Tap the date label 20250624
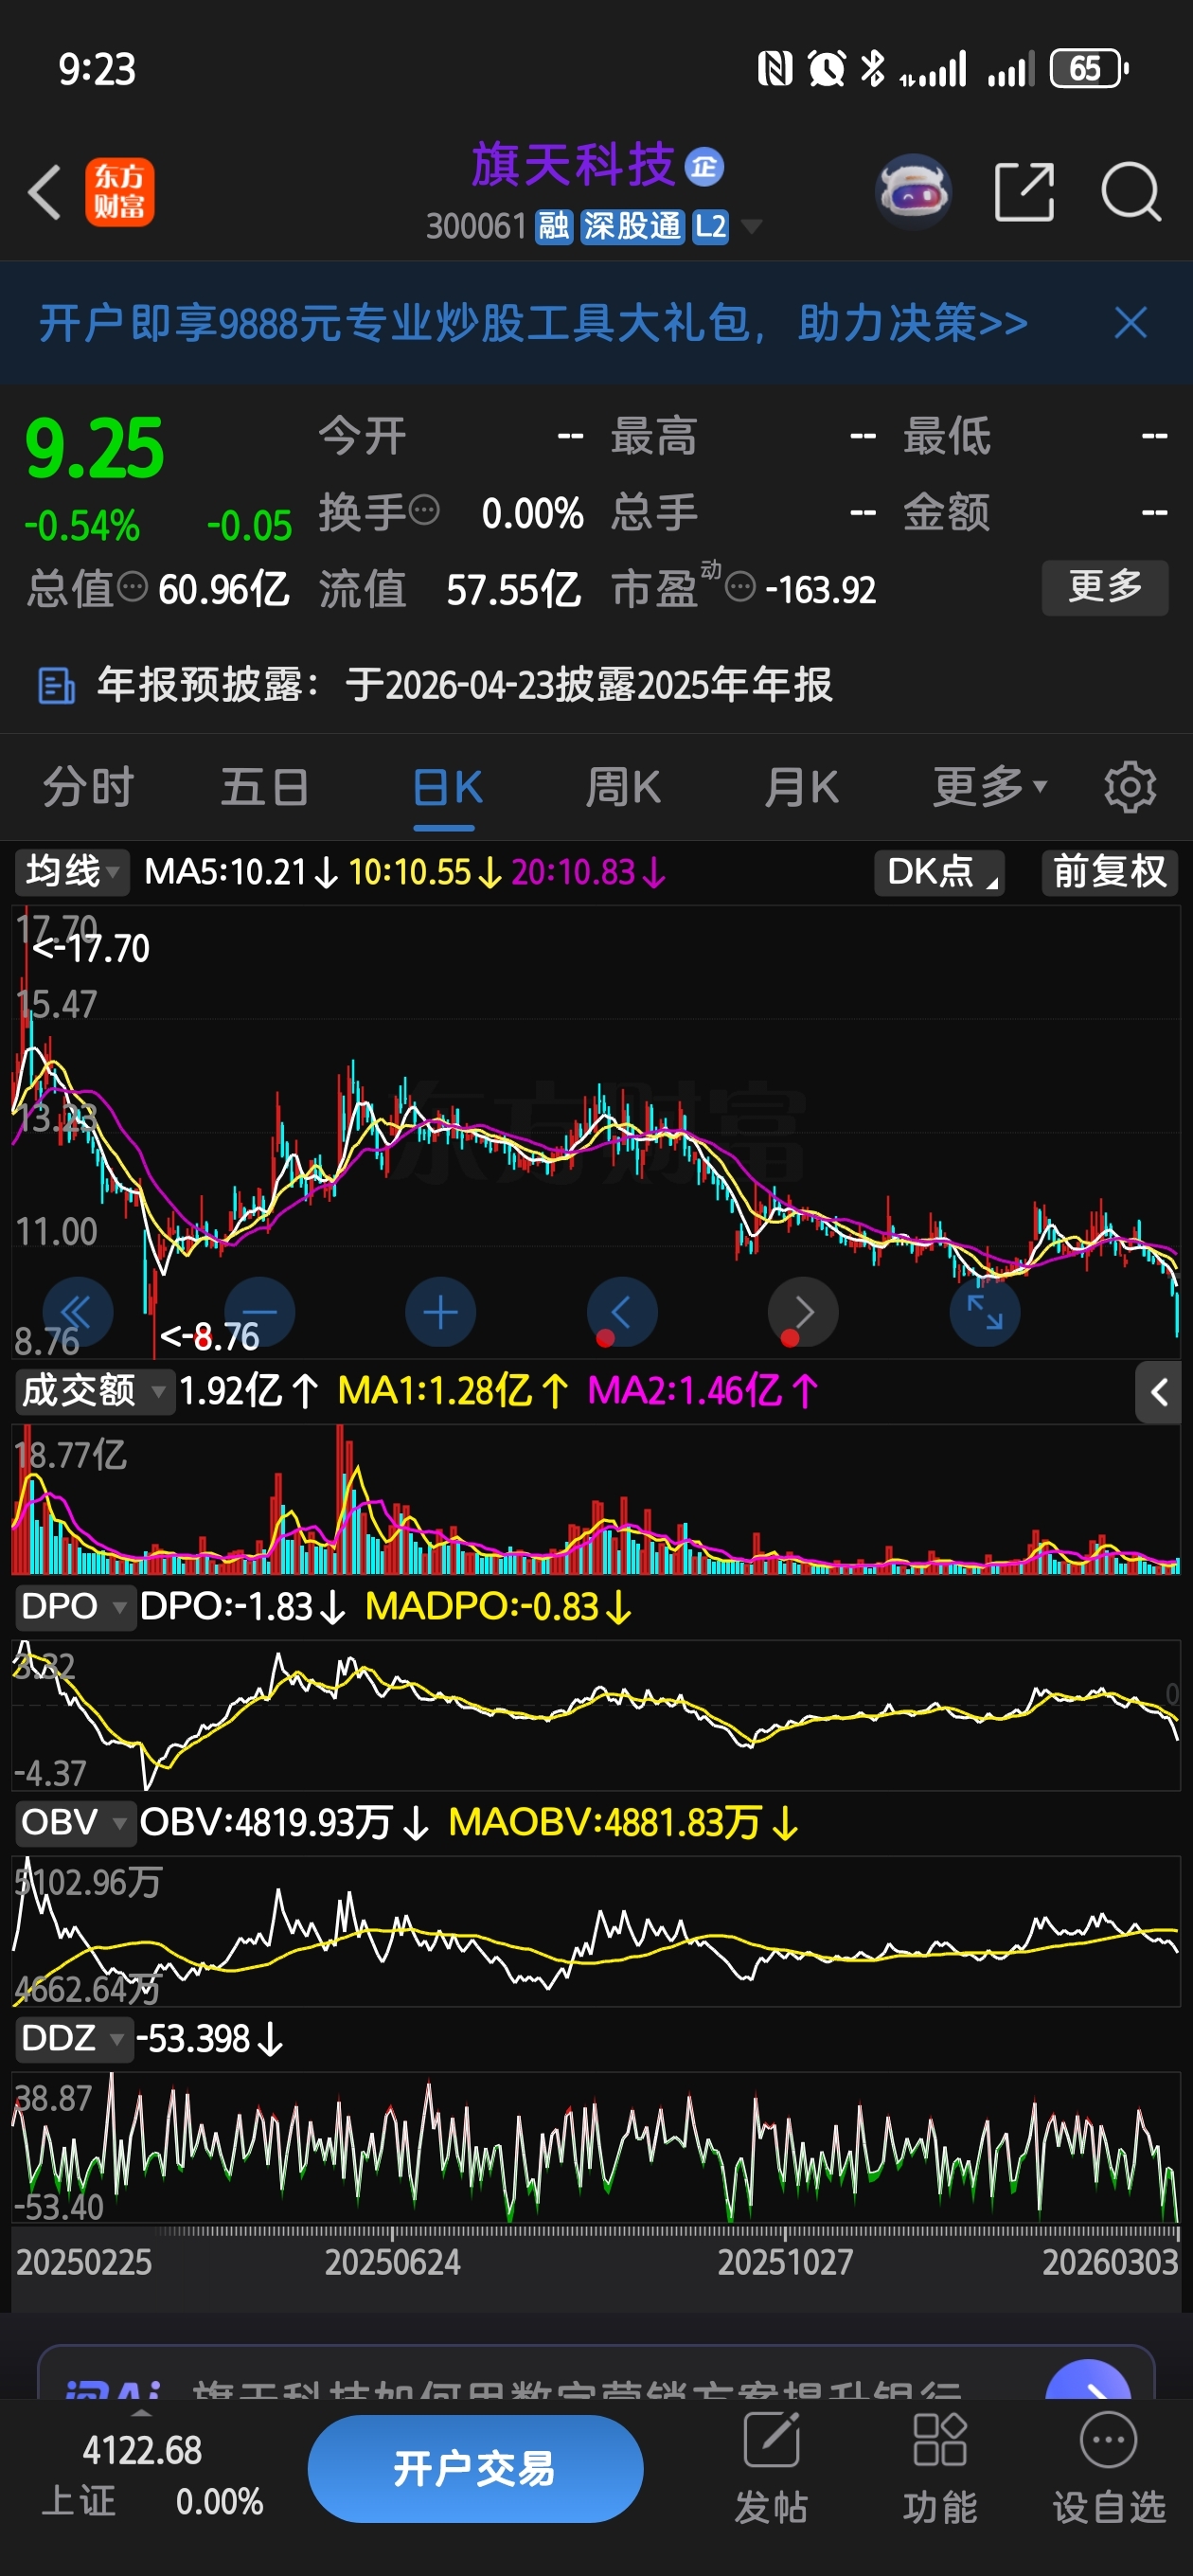Viewport: 1193px width, 2576px height. (392, 2261)
